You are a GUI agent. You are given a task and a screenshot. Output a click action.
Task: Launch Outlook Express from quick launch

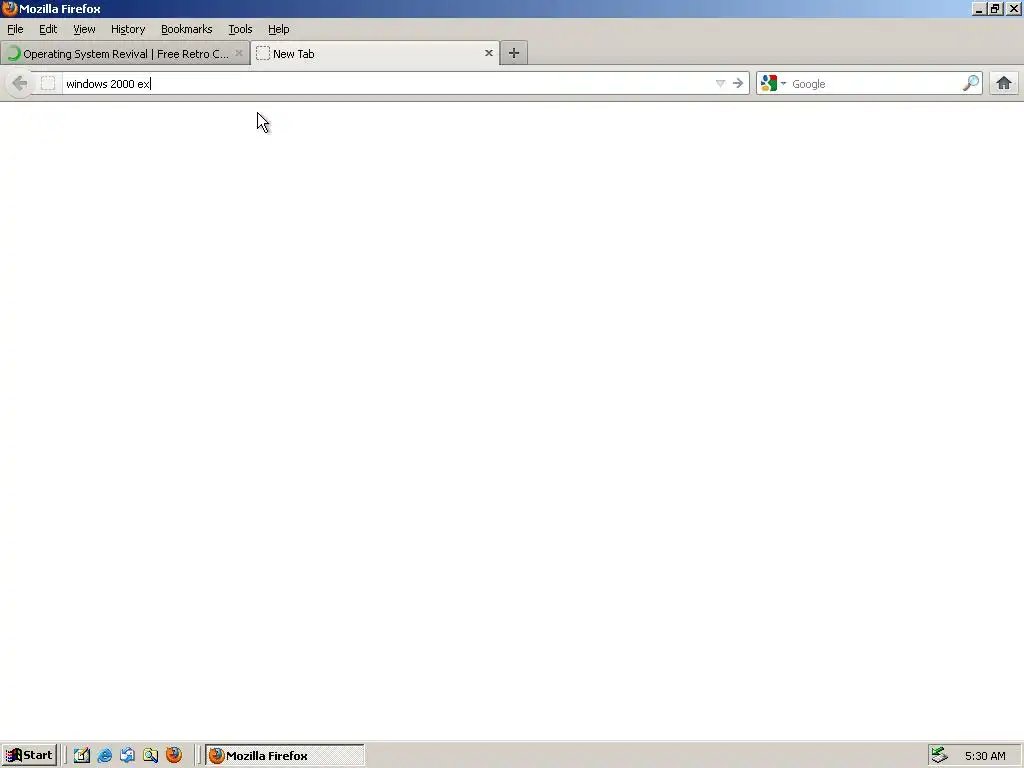(x=127, y=756)
